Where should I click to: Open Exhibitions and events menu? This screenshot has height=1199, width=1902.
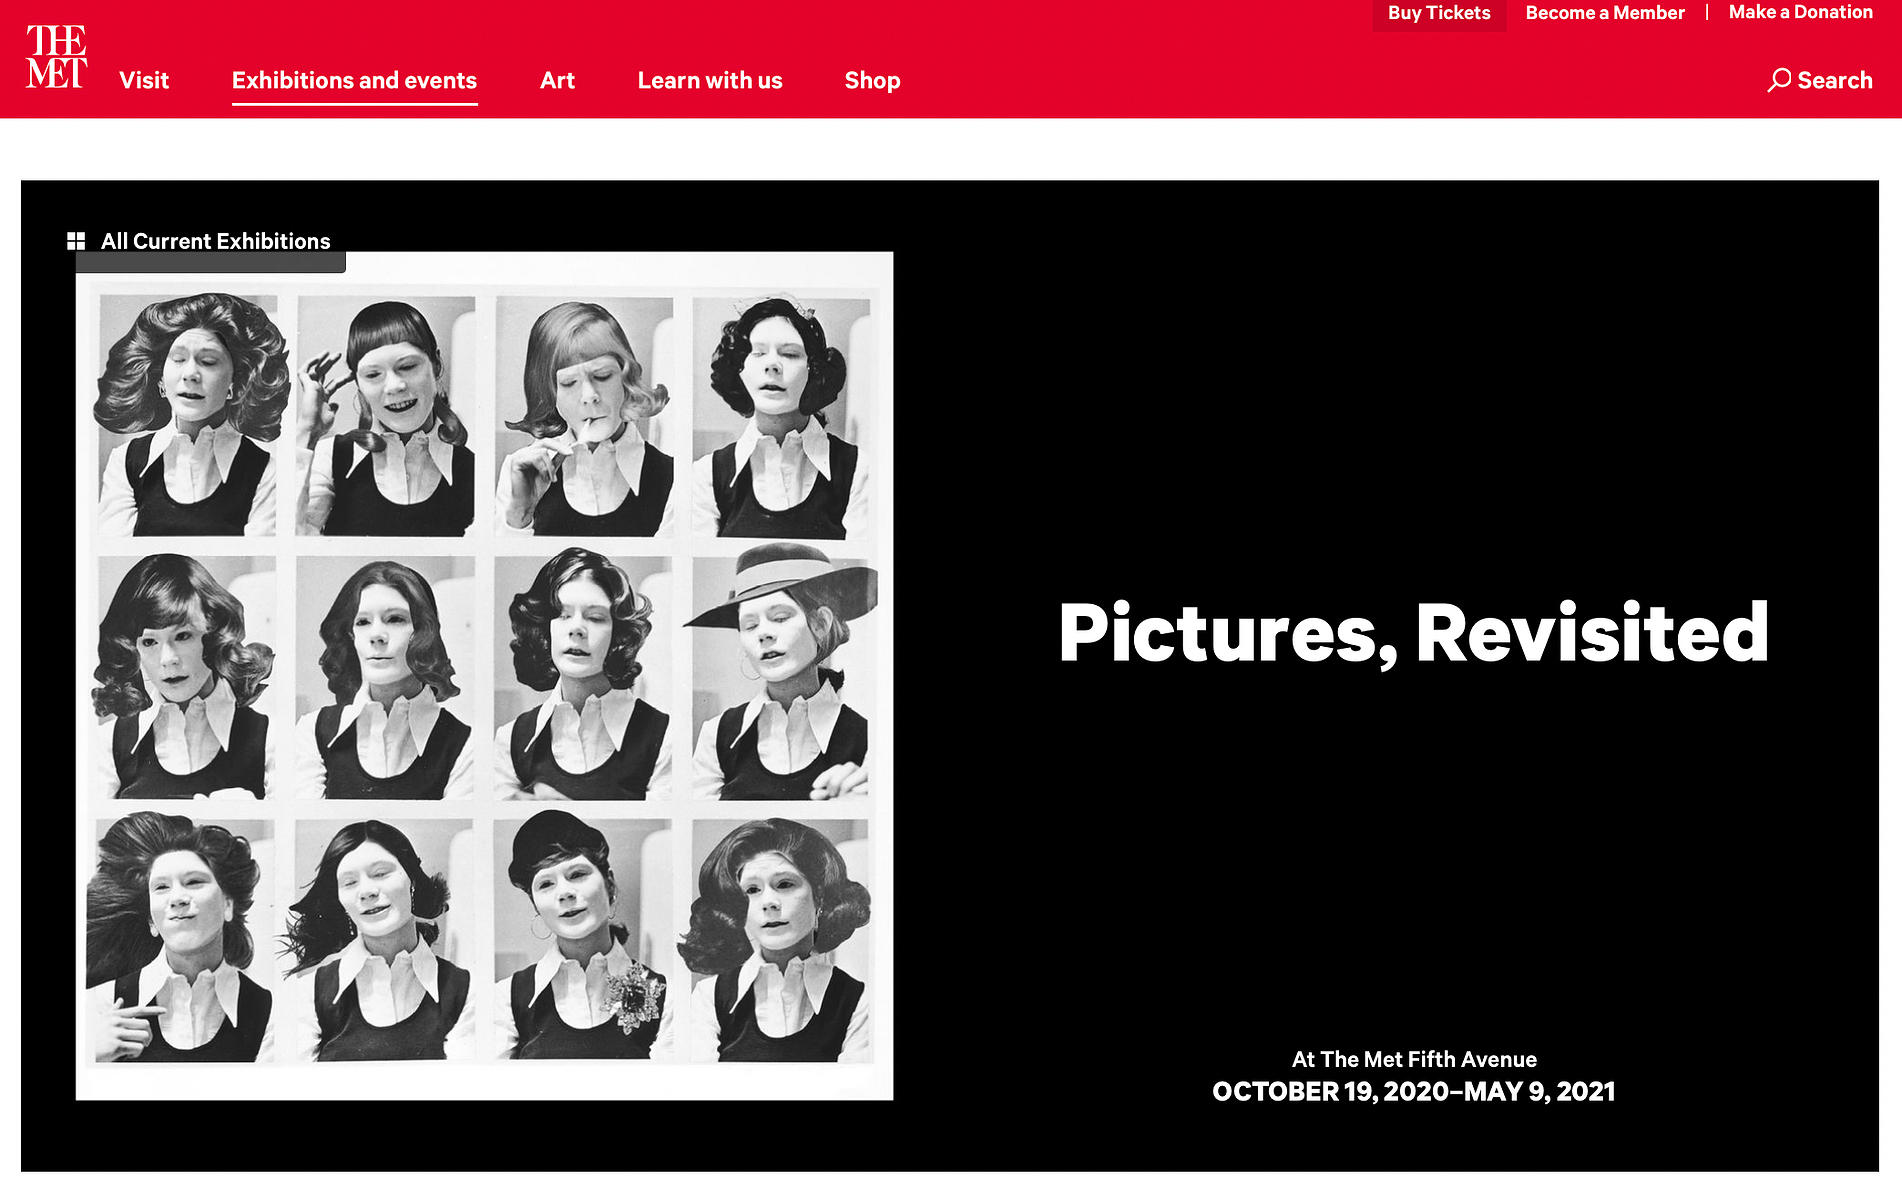[354, 80]
